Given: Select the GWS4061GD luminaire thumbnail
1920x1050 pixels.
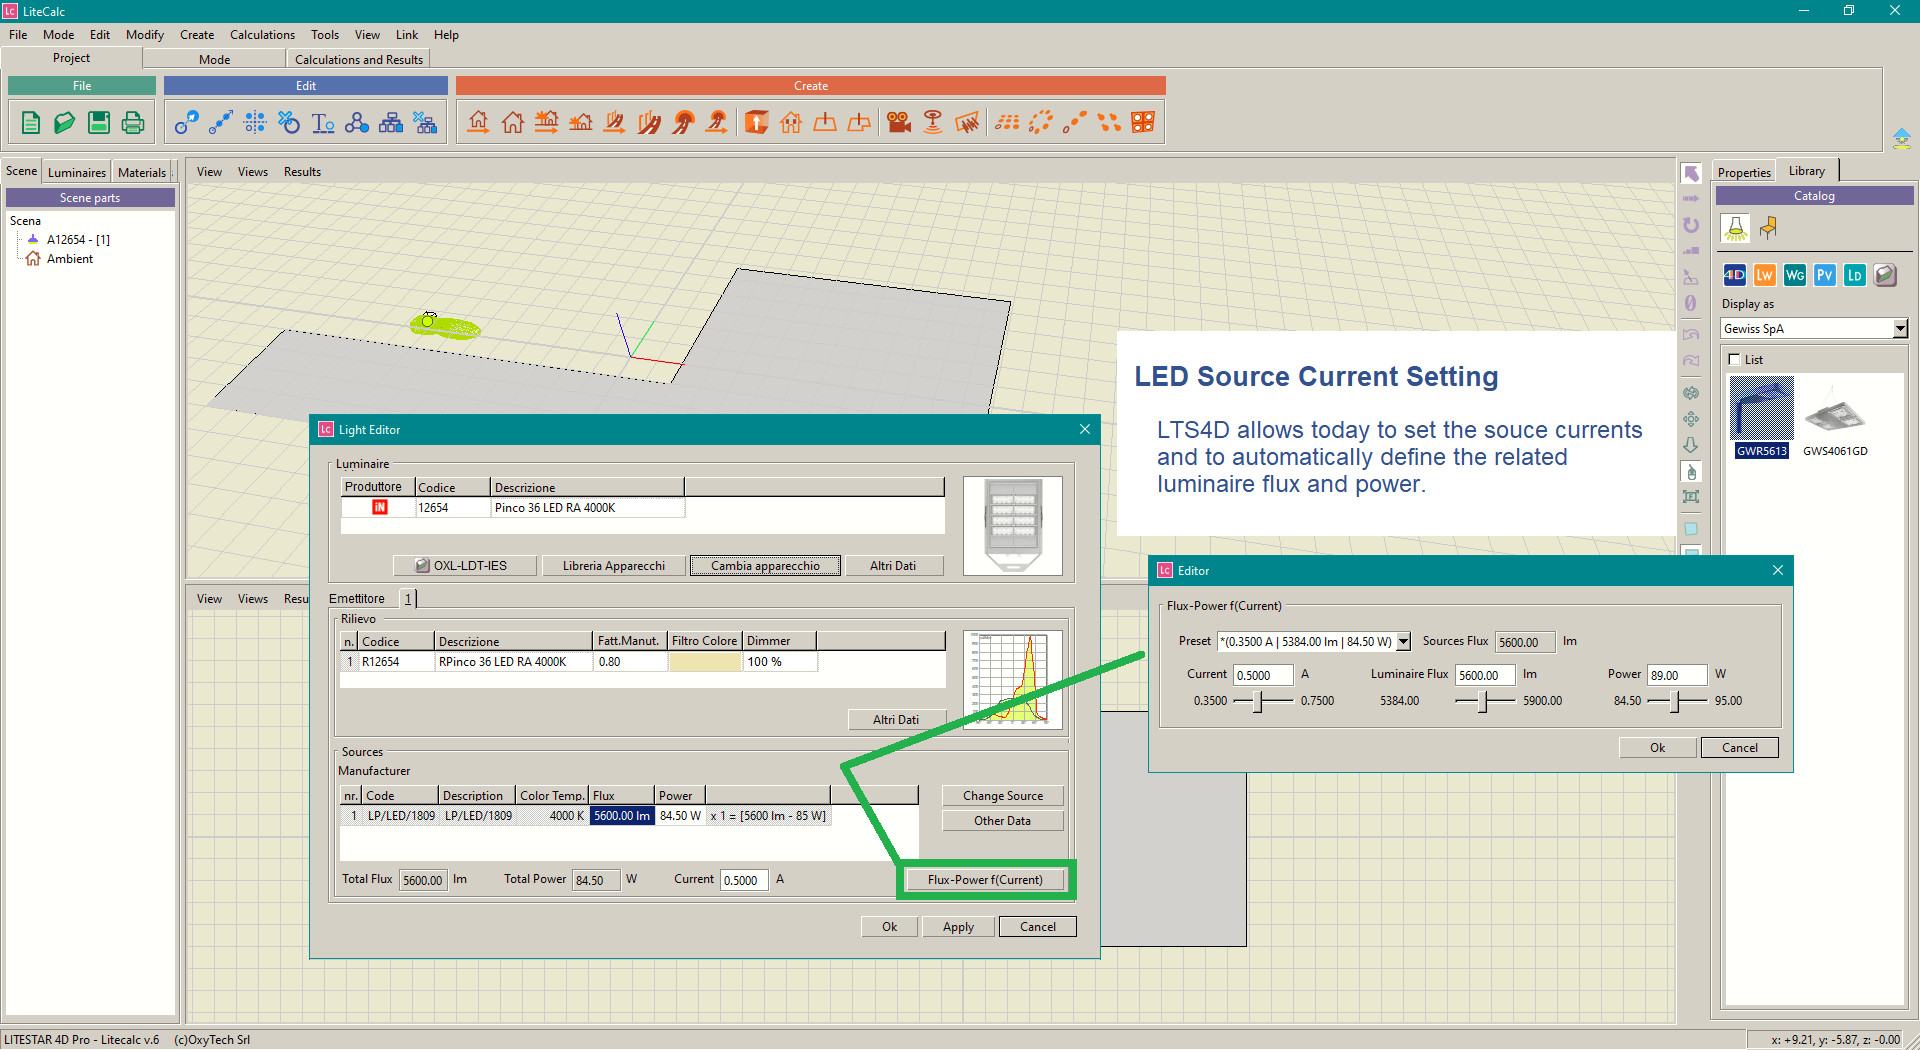Looking at the screenshot, I should tap(1834, 415).
